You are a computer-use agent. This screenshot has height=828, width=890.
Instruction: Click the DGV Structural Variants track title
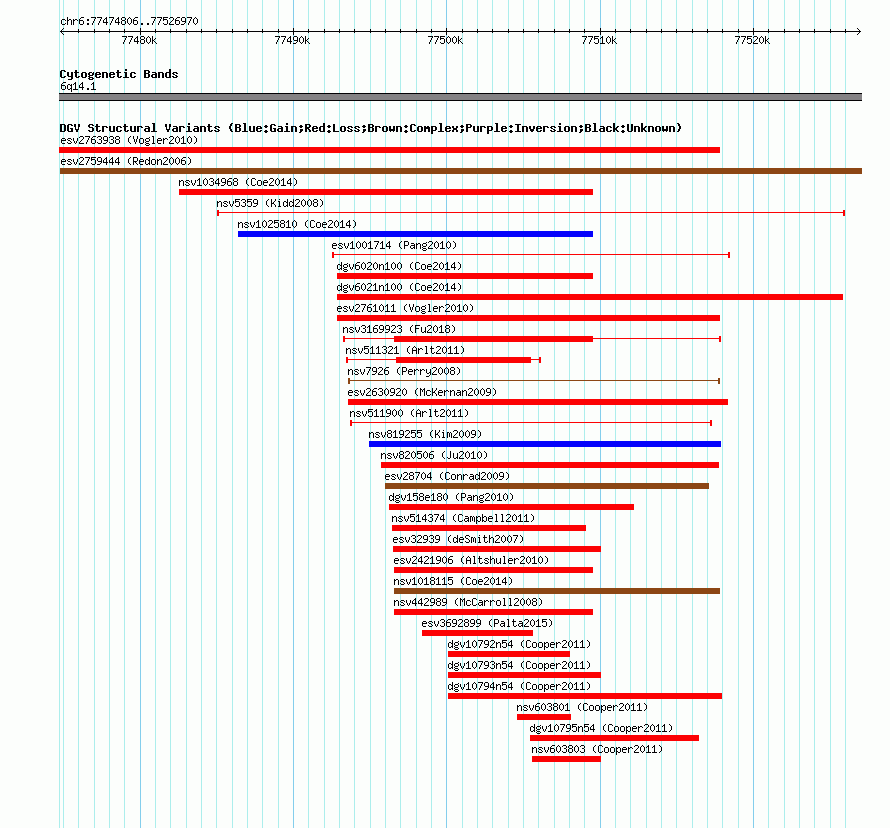coord(370,128)
